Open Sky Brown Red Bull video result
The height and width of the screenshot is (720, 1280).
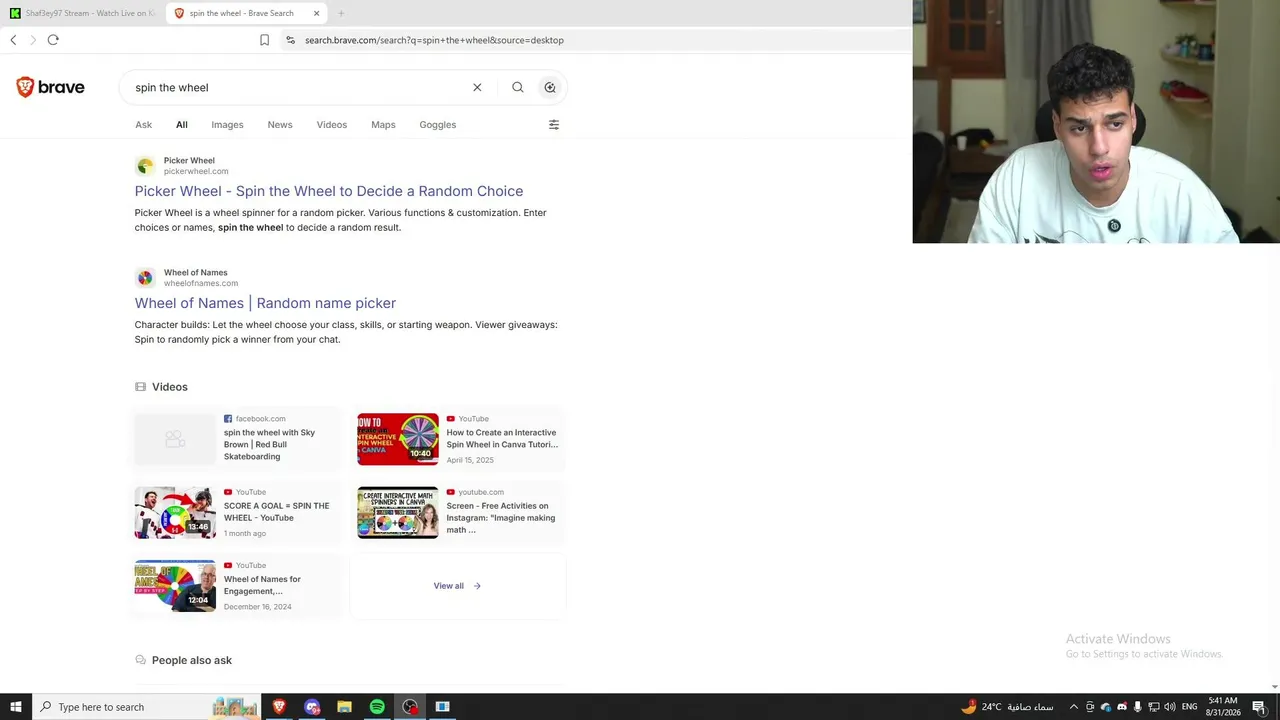[x=269, y=444]
